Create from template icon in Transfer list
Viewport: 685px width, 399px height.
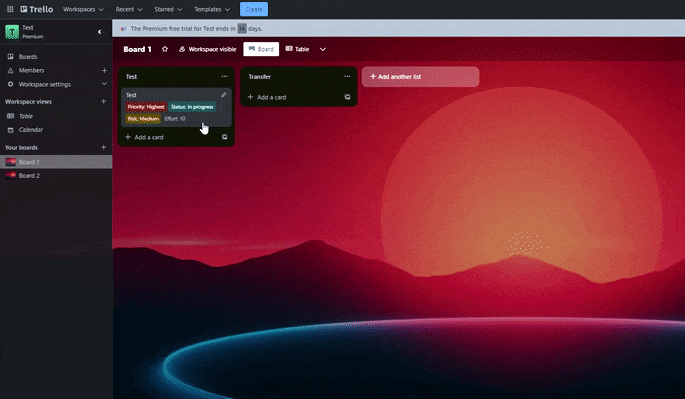point(347,97)
